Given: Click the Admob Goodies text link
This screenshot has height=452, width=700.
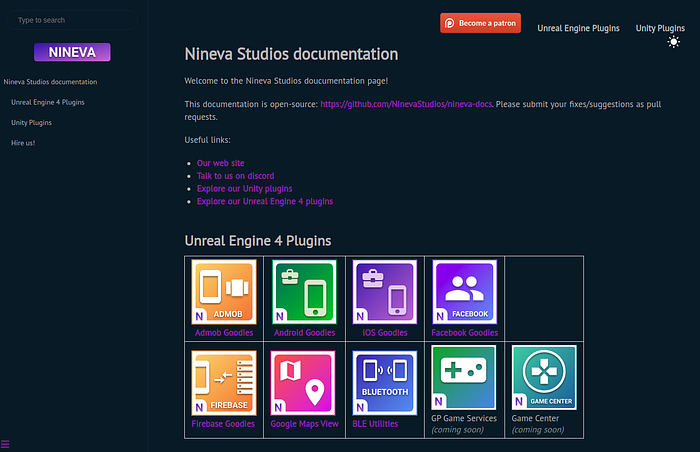Looking at the screenshot, I should 224,333.
